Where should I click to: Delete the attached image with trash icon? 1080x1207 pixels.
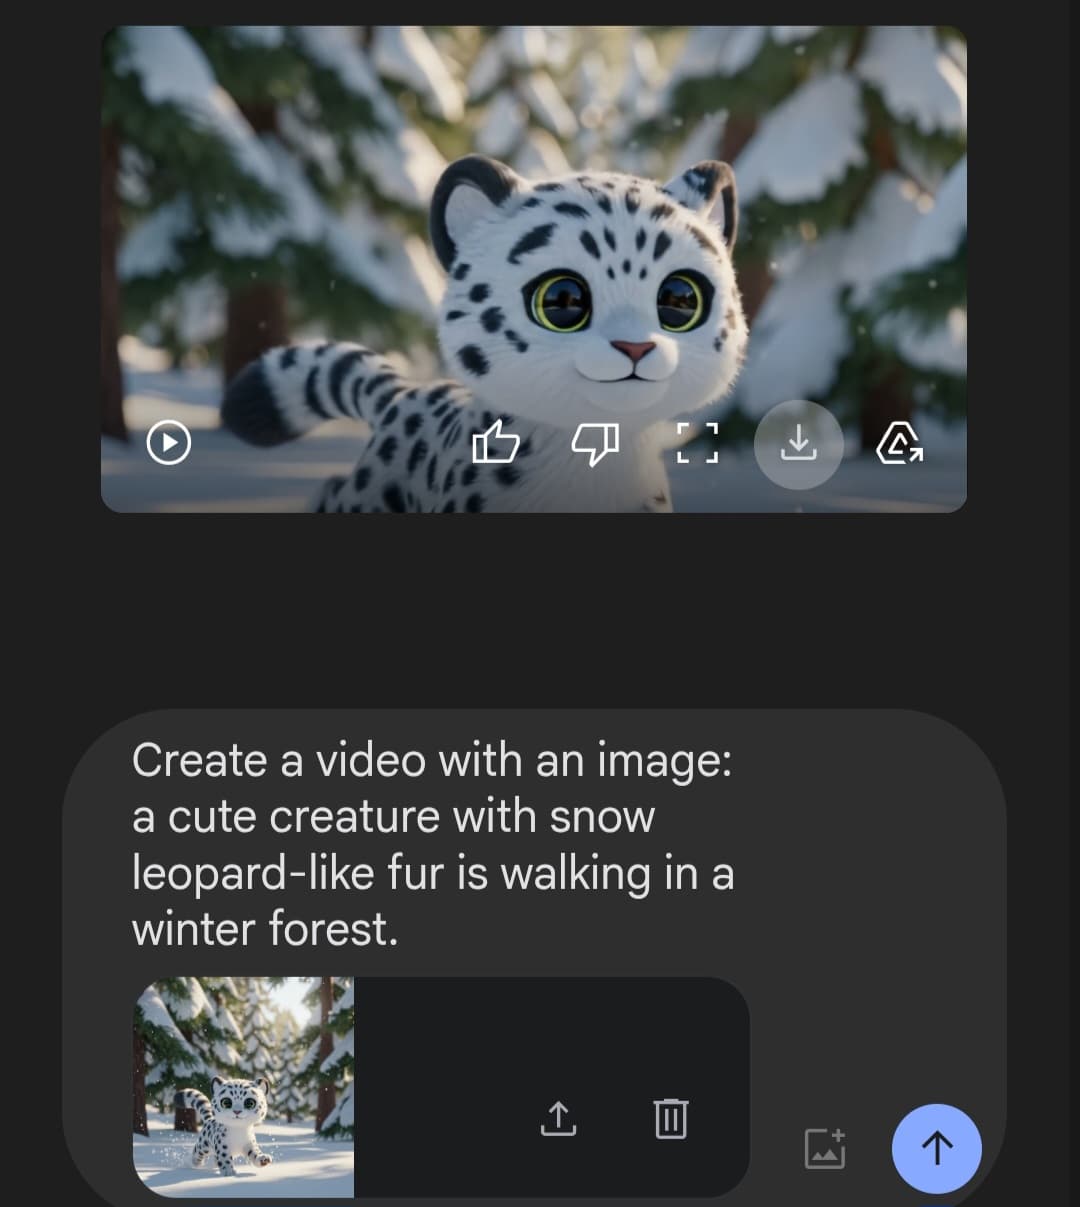point(670,1118)
